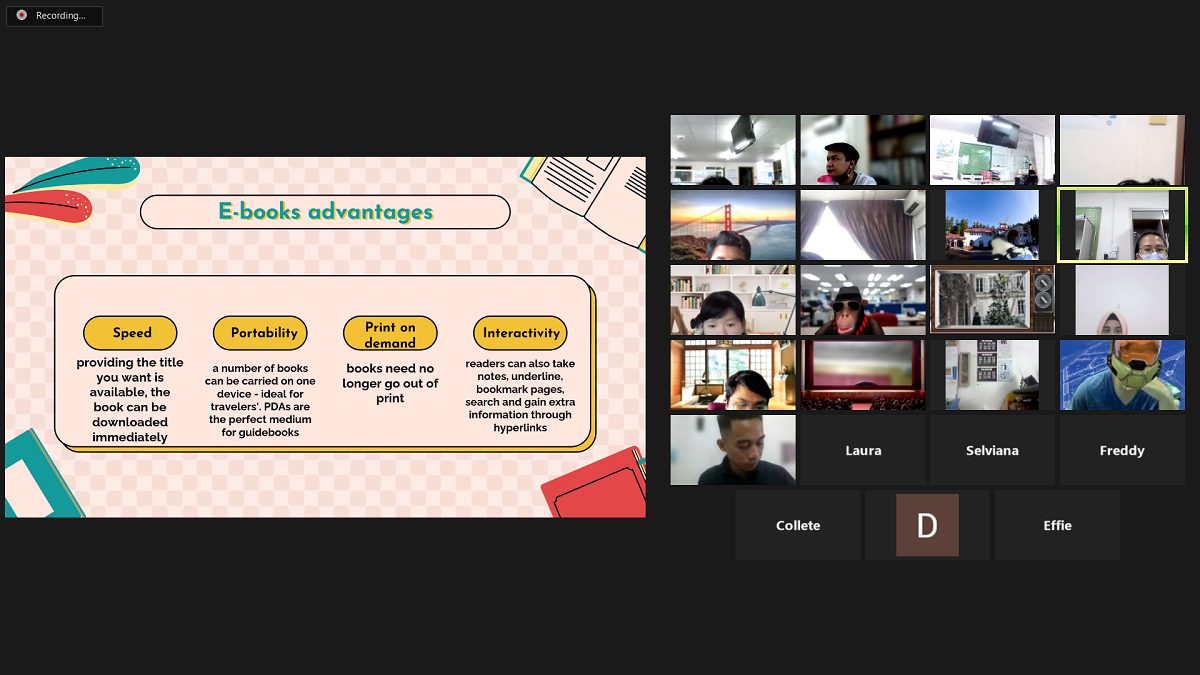Select Collete's participant tile
The width and height of the screenshot is (1200, 675).
click(x=798, y=525)
